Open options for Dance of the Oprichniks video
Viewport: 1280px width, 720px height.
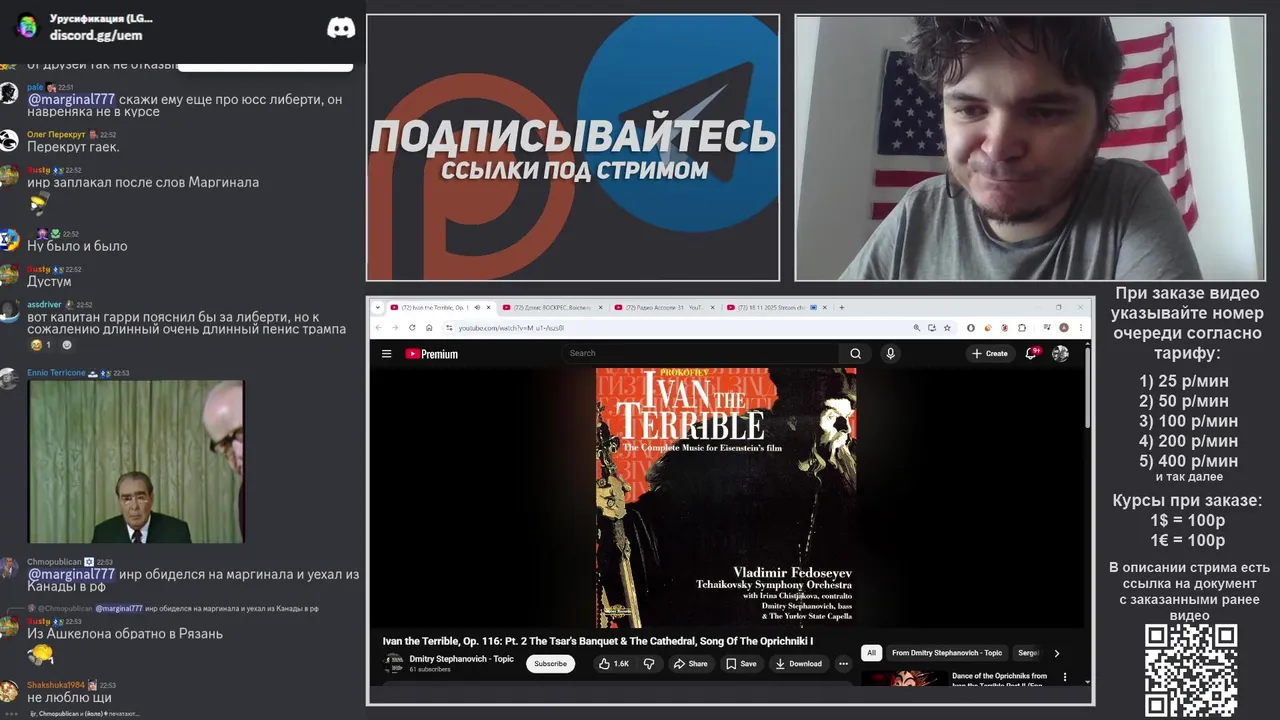pos(1064,677)
